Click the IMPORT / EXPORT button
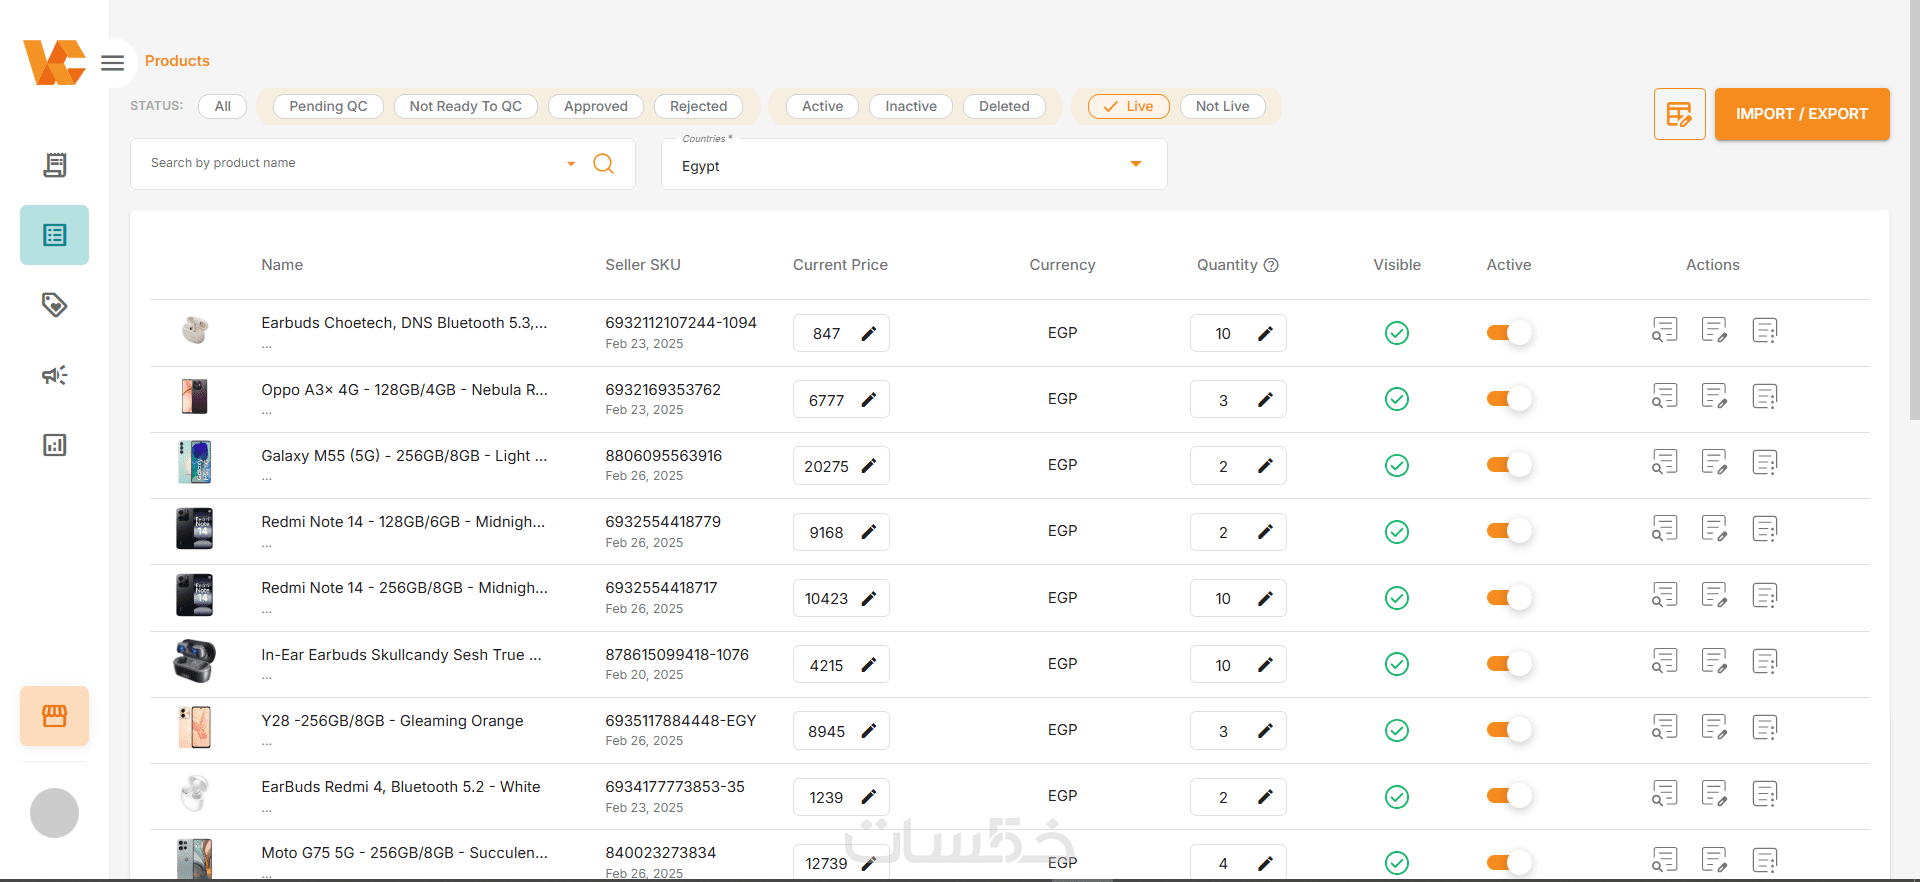 pyautogui.click(x=1801, y=114)
